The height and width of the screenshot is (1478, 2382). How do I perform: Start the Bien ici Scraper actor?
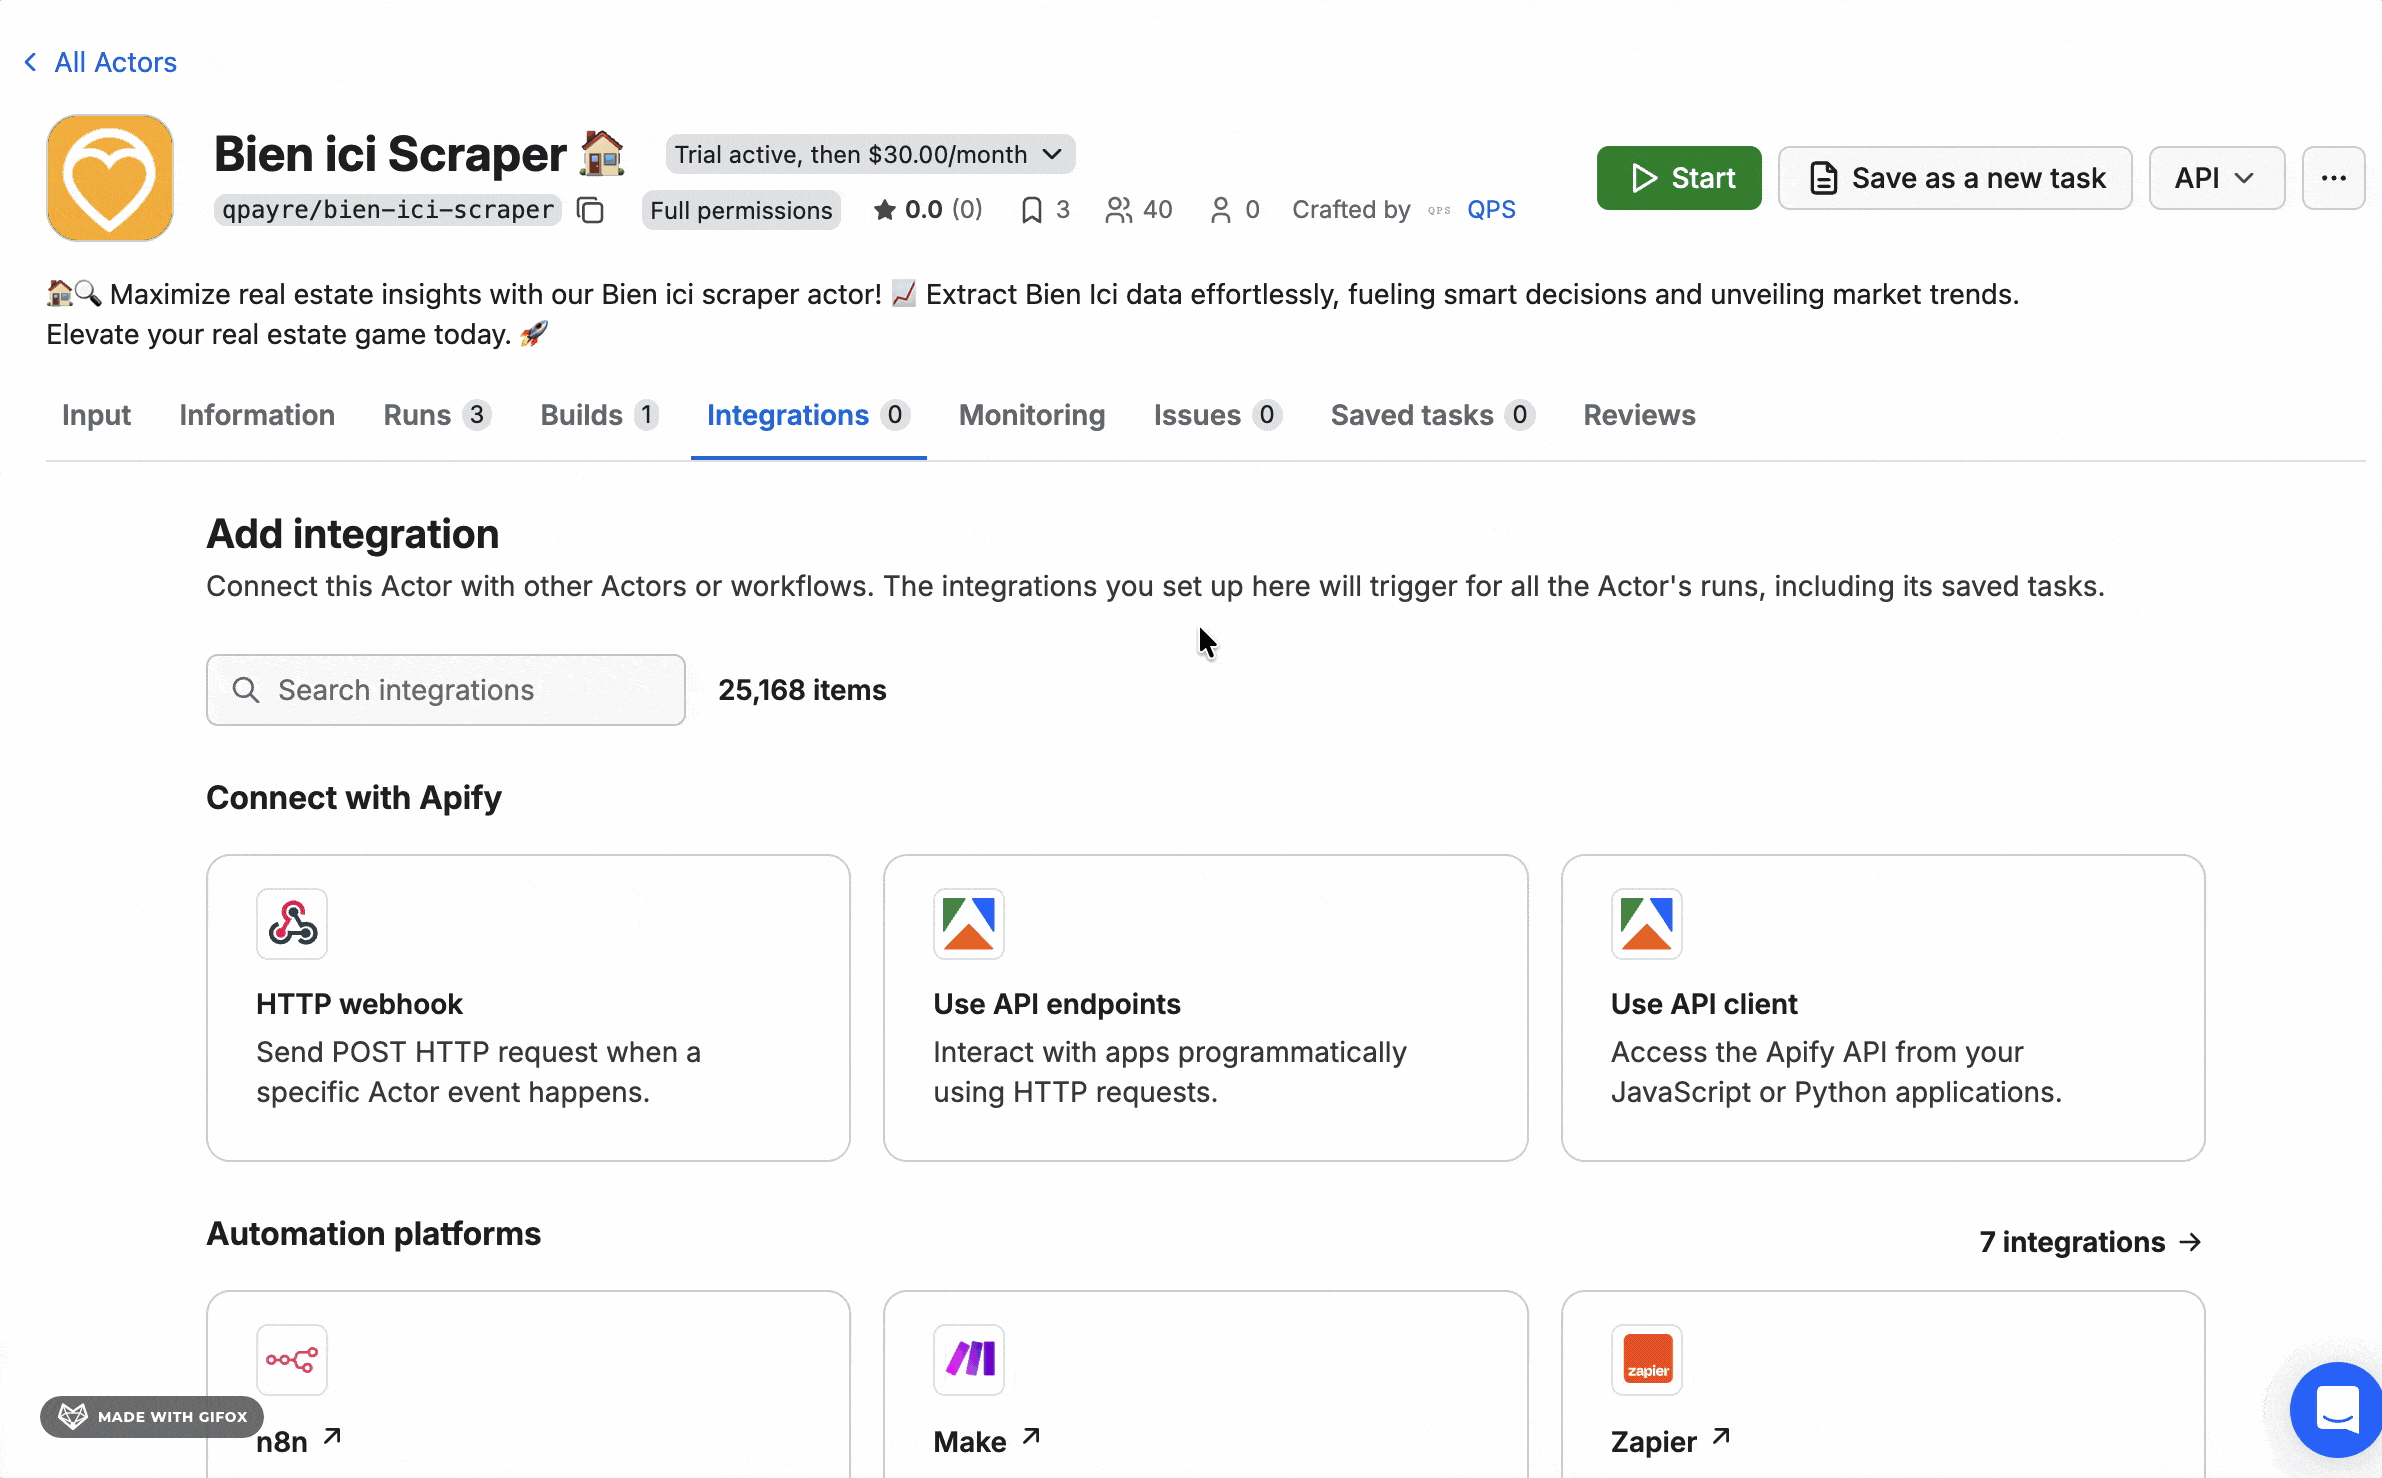(x=1678, y=177)
